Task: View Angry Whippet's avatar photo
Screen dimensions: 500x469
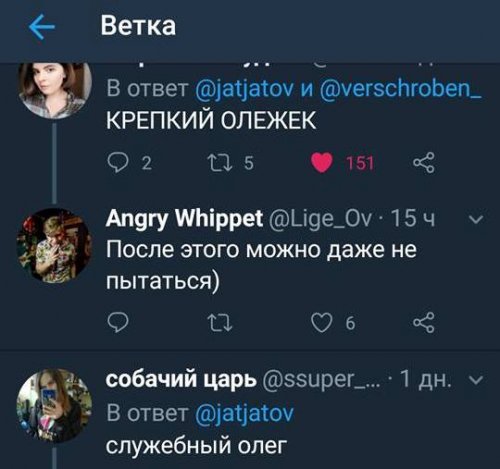Action: click(x=55, y=245)
